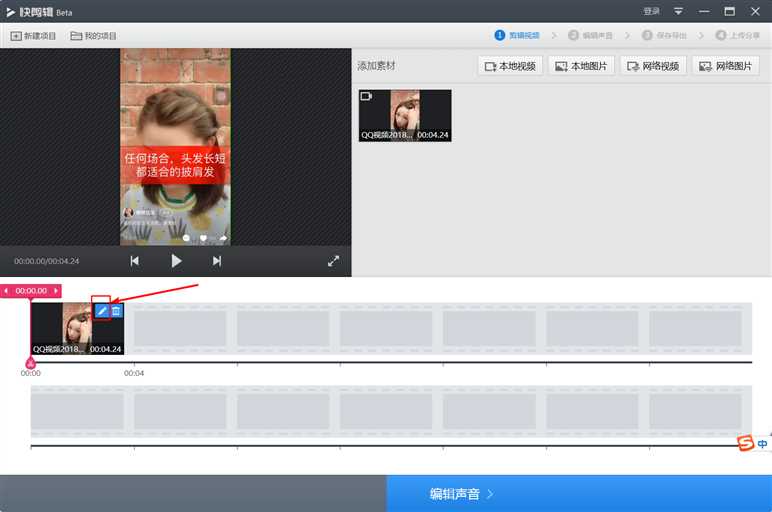Jump to the next frame in the preview
This screenshot has width=772, height=512.
217,261
